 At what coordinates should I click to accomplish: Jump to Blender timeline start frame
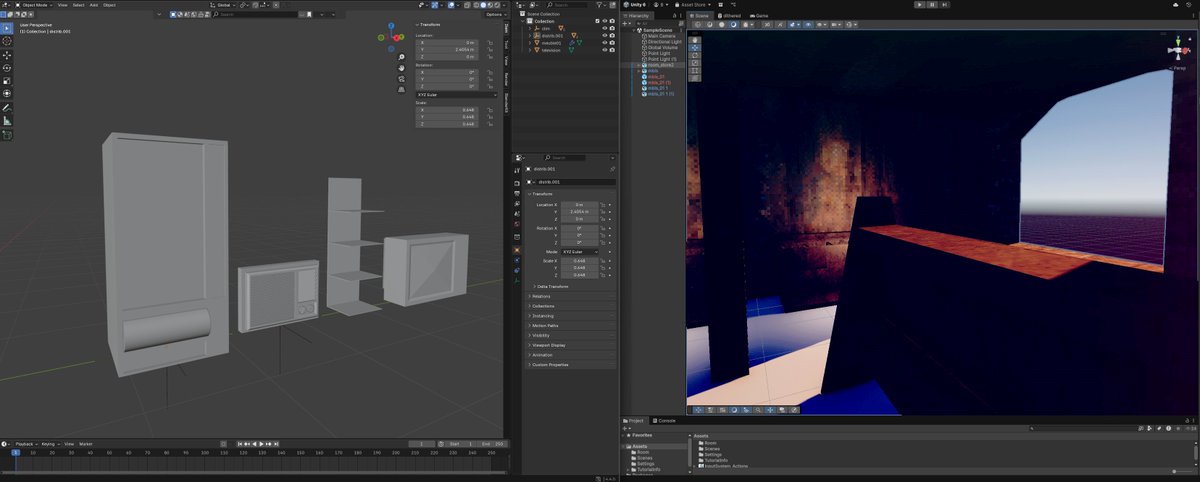coord(240,443)
